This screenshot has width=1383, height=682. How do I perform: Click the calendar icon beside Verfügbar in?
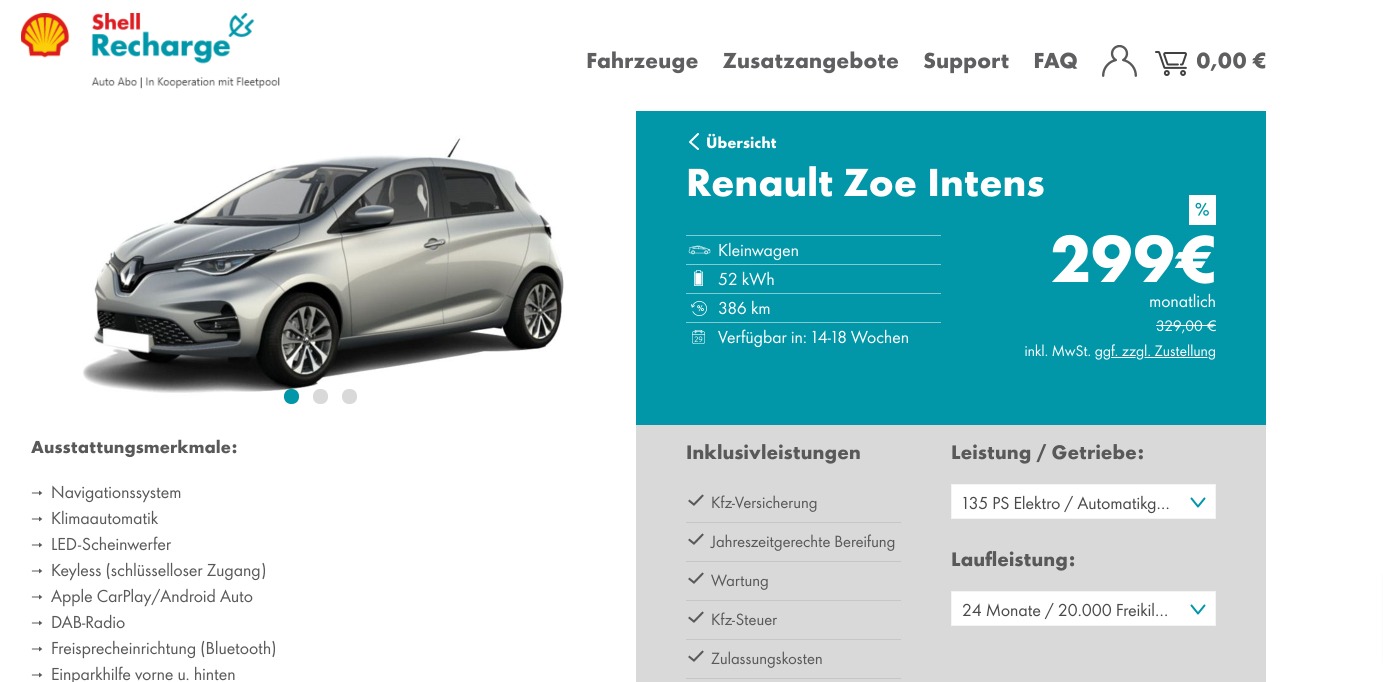[x=698, y=337]
